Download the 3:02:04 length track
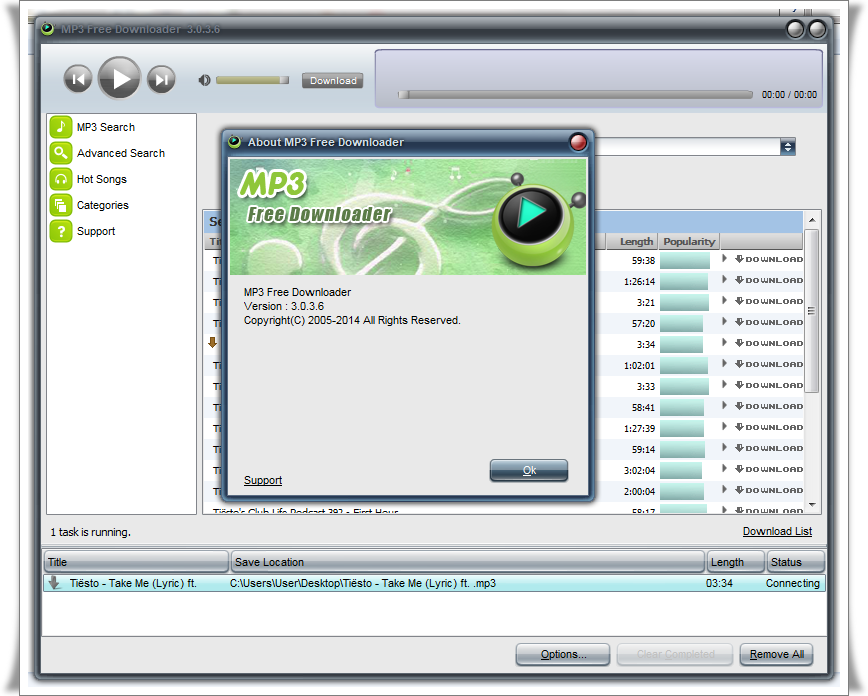The width and height of the screenshot is (868, 696). [769, 470]
